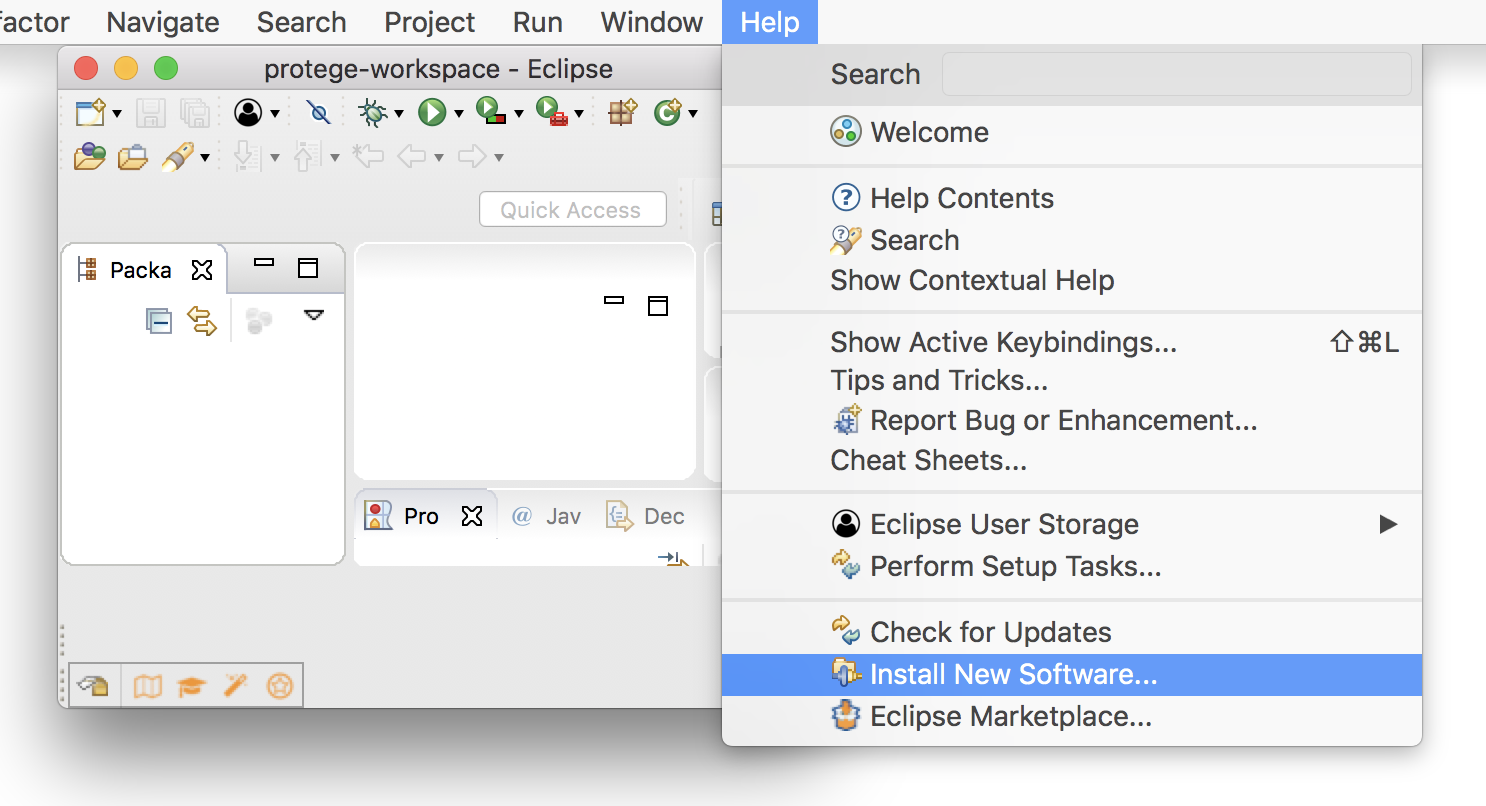1486x806 pixels.
Task: Click the Coverage run icon with red-green bar
Action: point(492,111)
